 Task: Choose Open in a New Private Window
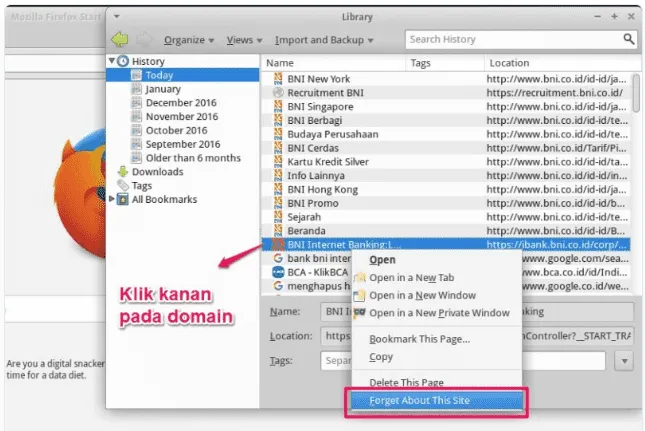click(439, 313)
